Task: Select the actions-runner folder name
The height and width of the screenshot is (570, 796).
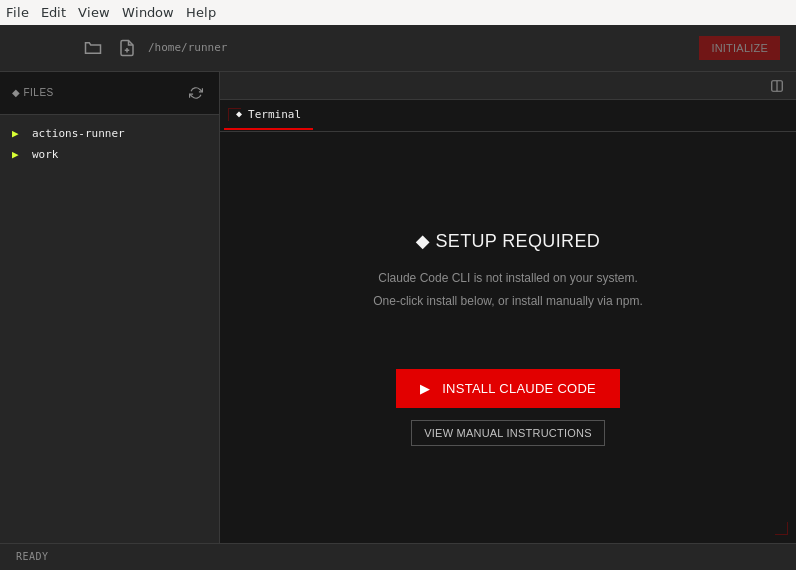Action: coord(78,133)
